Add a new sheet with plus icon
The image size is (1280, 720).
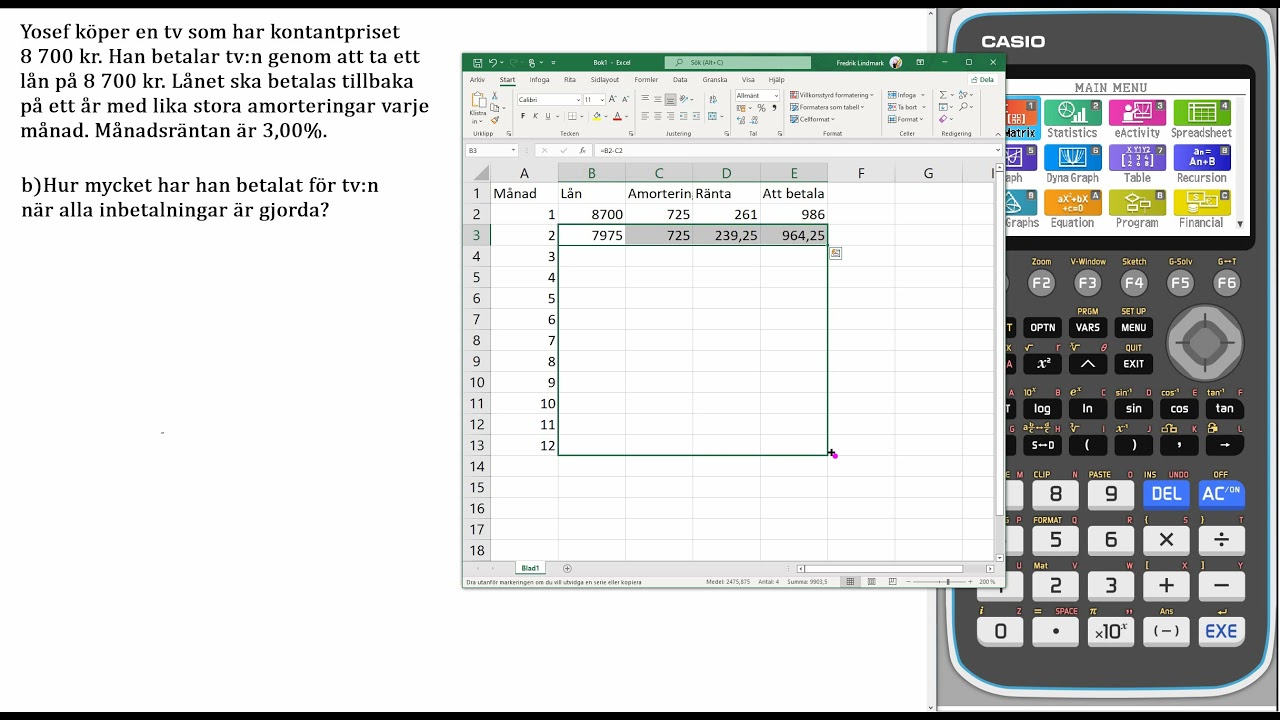[x=567, y=568]
